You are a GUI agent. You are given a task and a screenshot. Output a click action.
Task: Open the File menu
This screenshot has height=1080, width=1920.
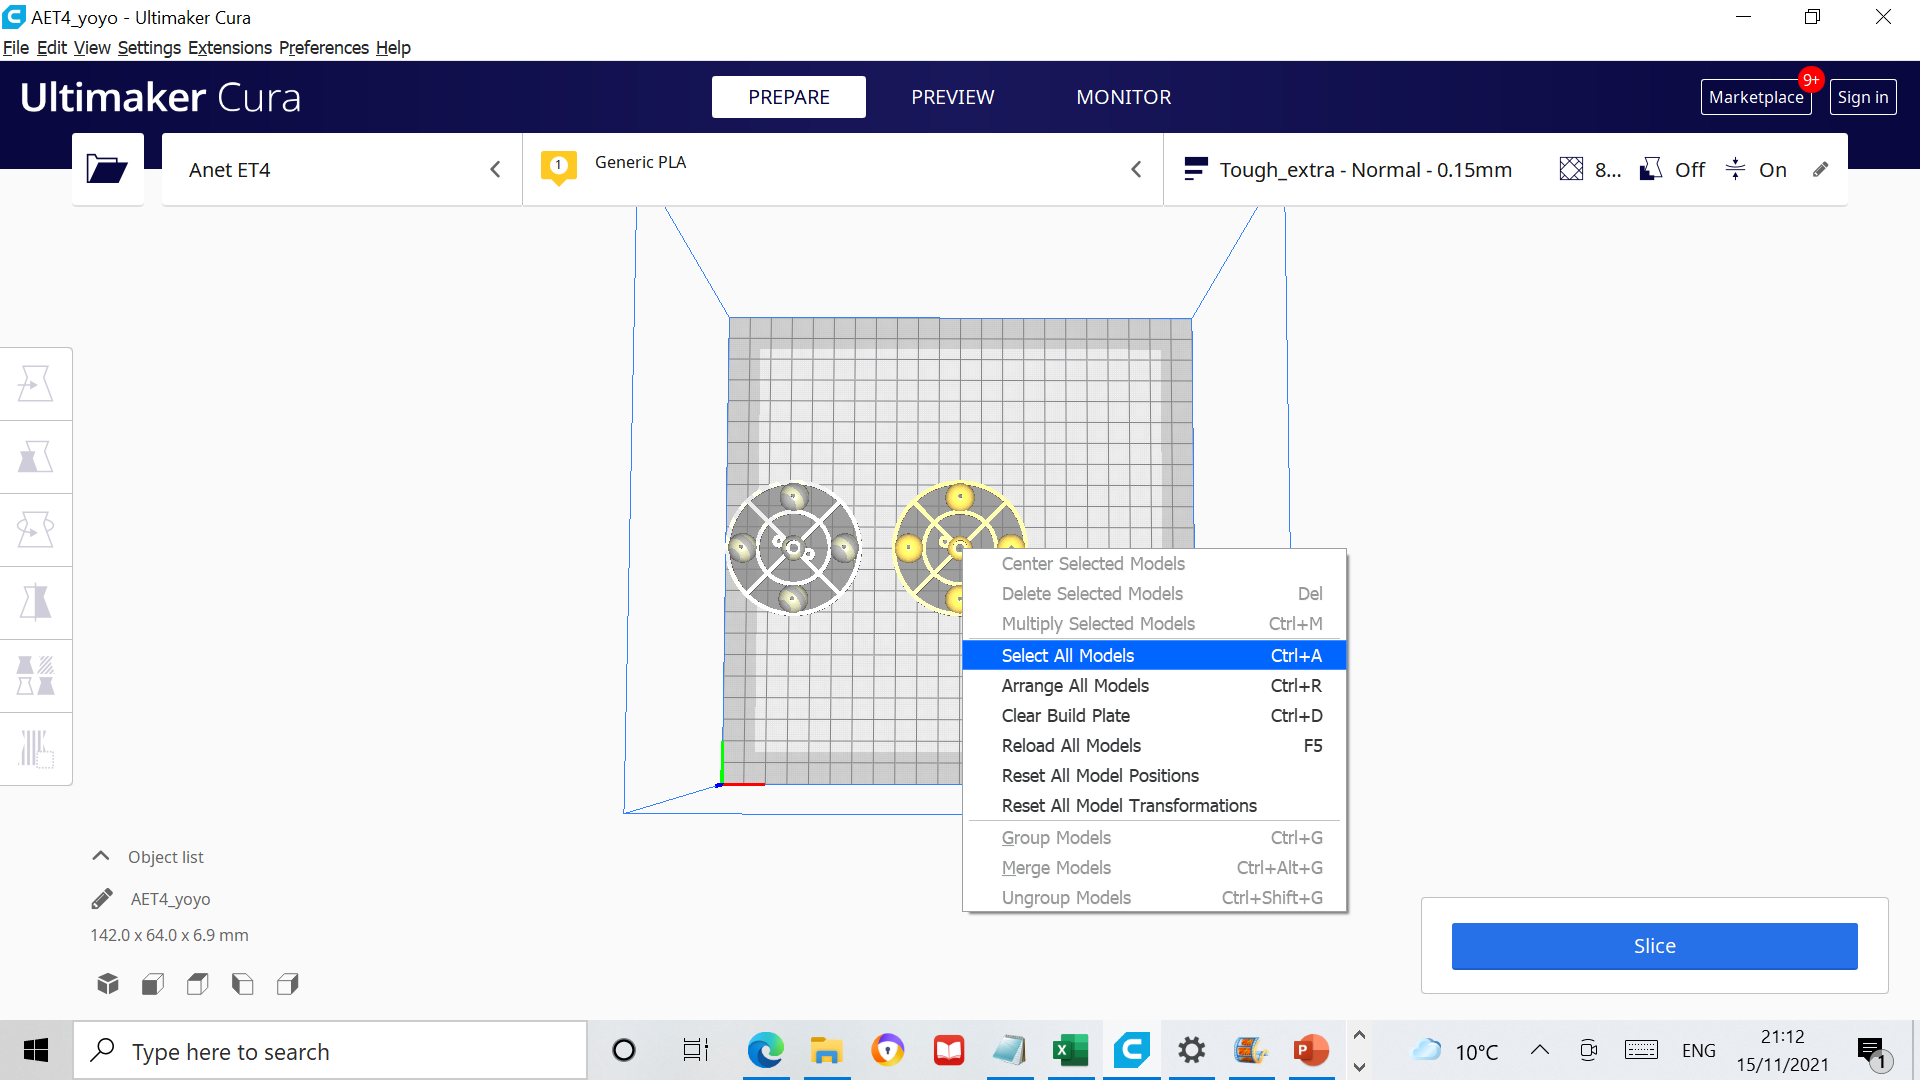16,47
